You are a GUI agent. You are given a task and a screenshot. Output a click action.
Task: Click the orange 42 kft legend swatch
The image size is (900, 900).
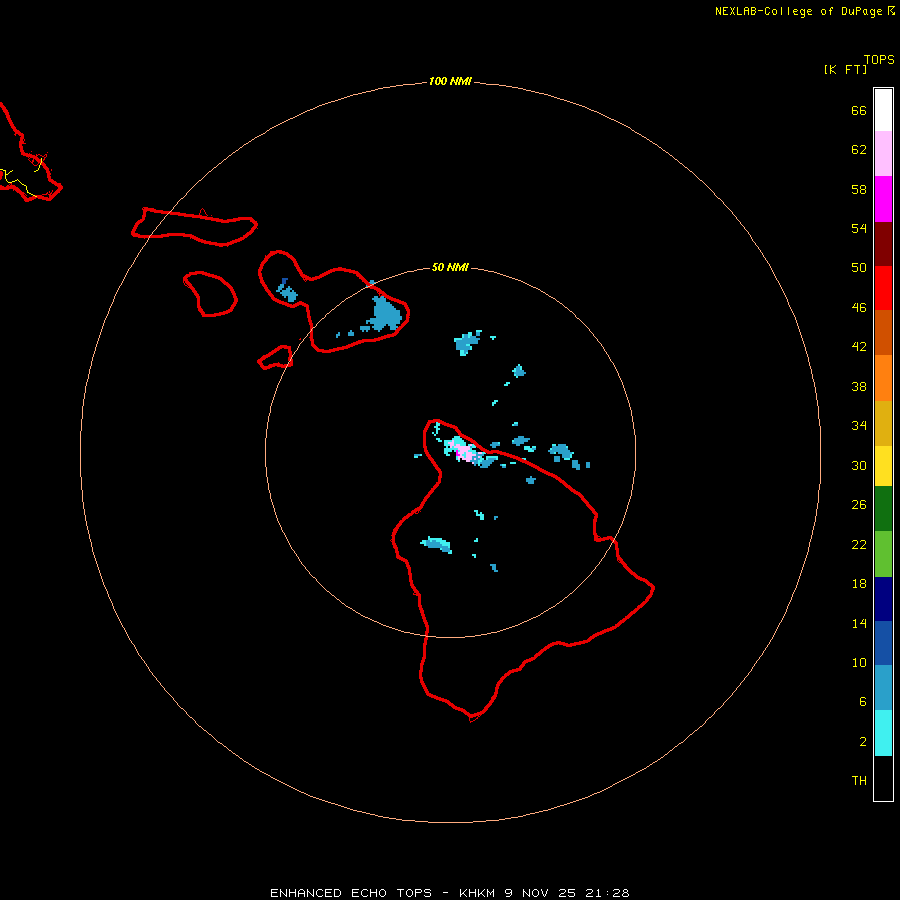(883, 378)
